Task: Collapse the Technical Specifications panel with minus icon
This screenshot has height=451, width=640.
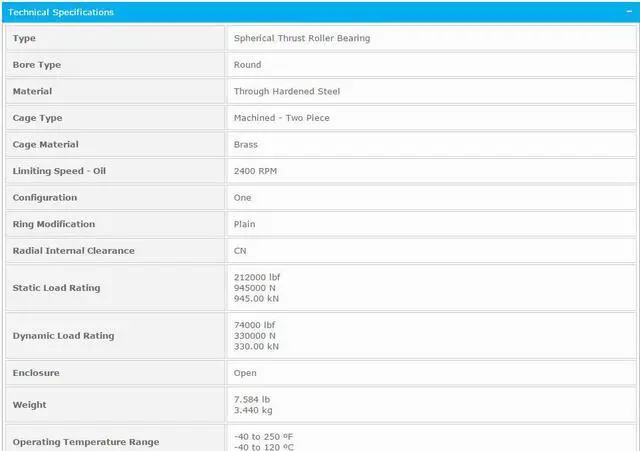Action: coord(626,12)
